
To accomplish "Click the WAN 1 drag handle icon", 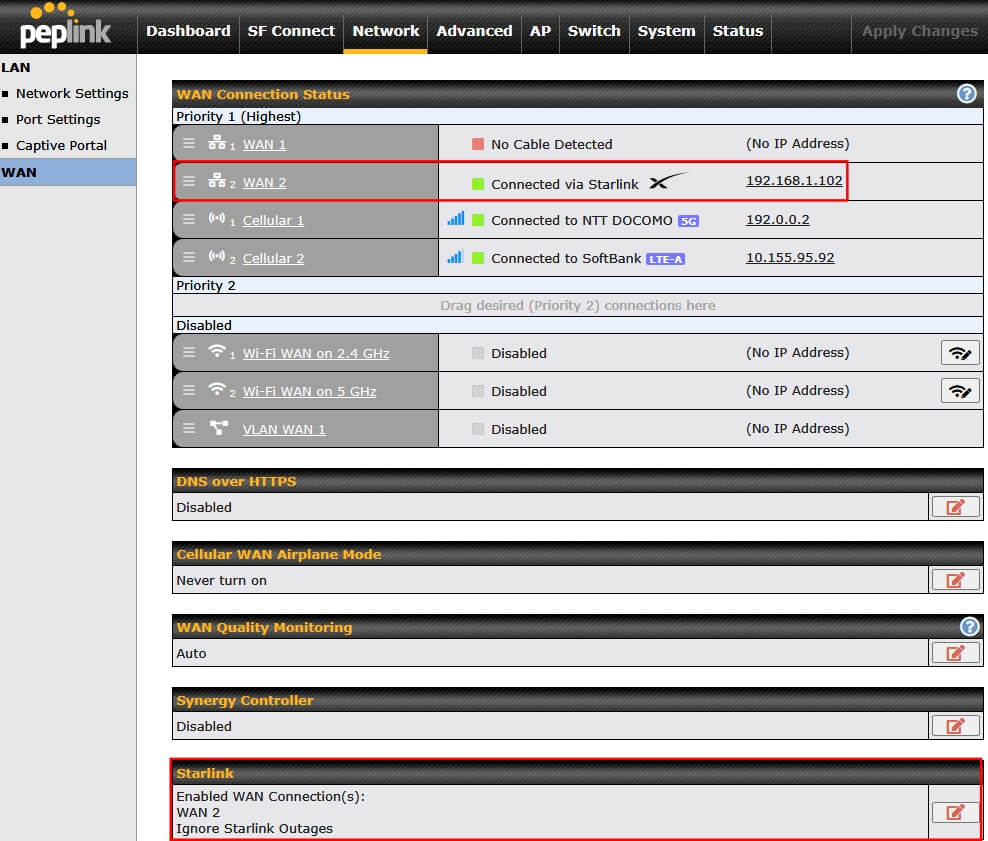I will [x=189, y=144].
